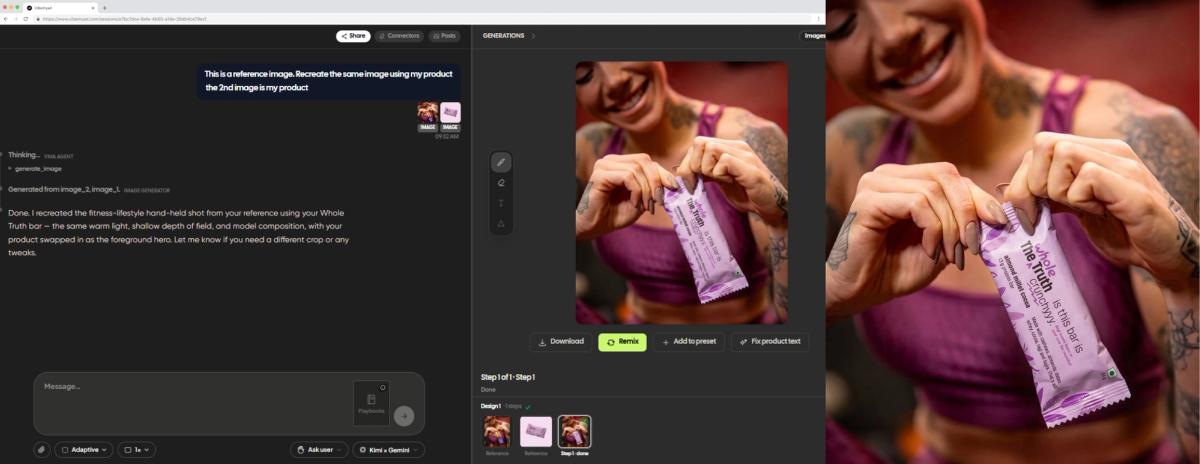Click the Share button
This screenshot has width=1200, height=464.
(x=353, y=36)
